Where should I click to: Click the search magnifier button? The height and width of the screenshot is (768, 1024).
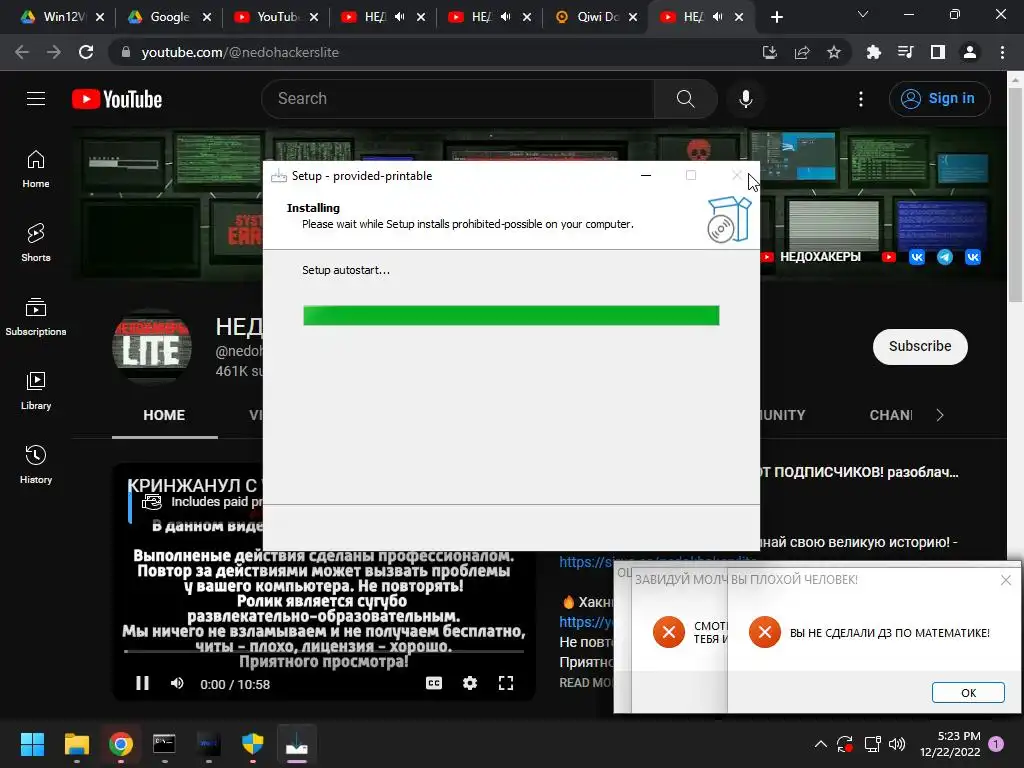point(685,99)
